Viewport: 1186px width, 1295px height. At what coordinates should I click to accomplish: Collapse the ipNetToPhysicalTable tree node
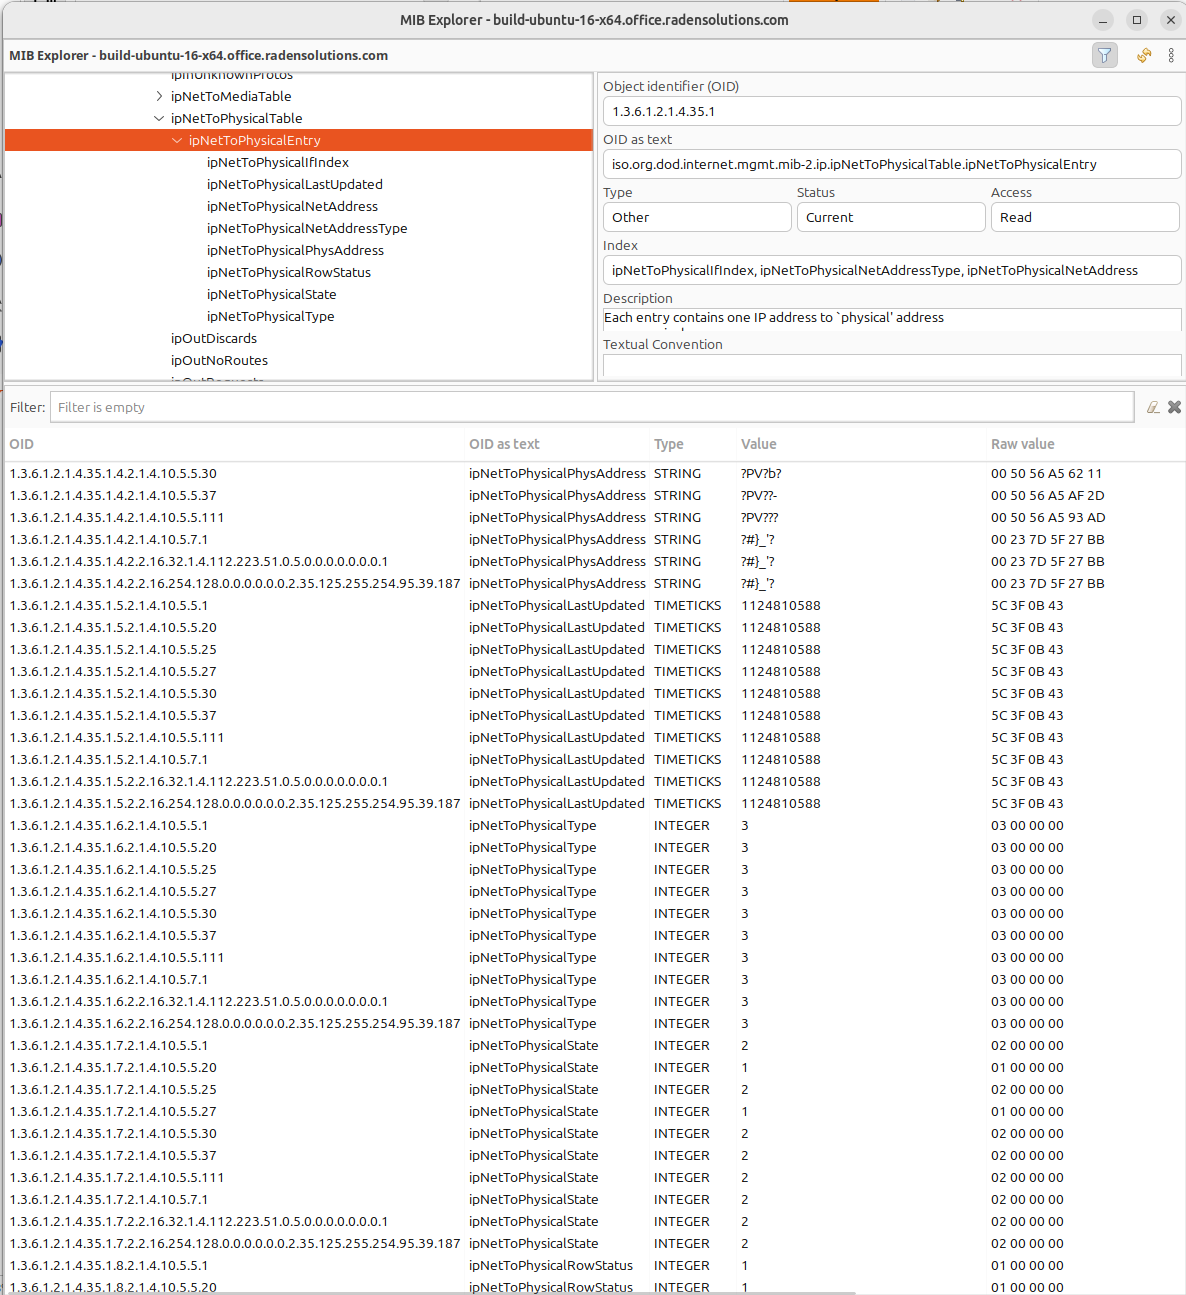(159, 118)
